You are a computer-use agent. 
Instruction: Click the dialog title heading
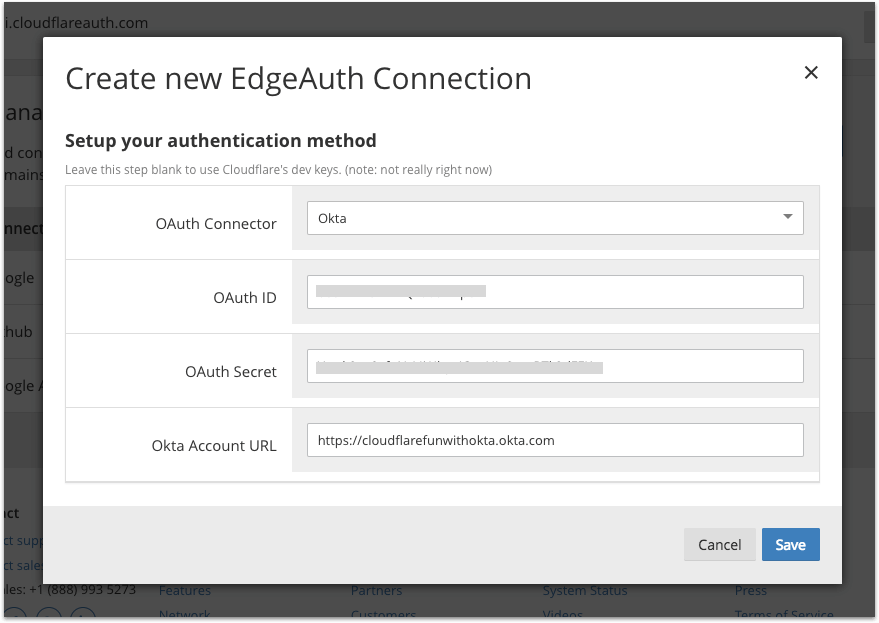pyautogui.click(x=298, y=78)
